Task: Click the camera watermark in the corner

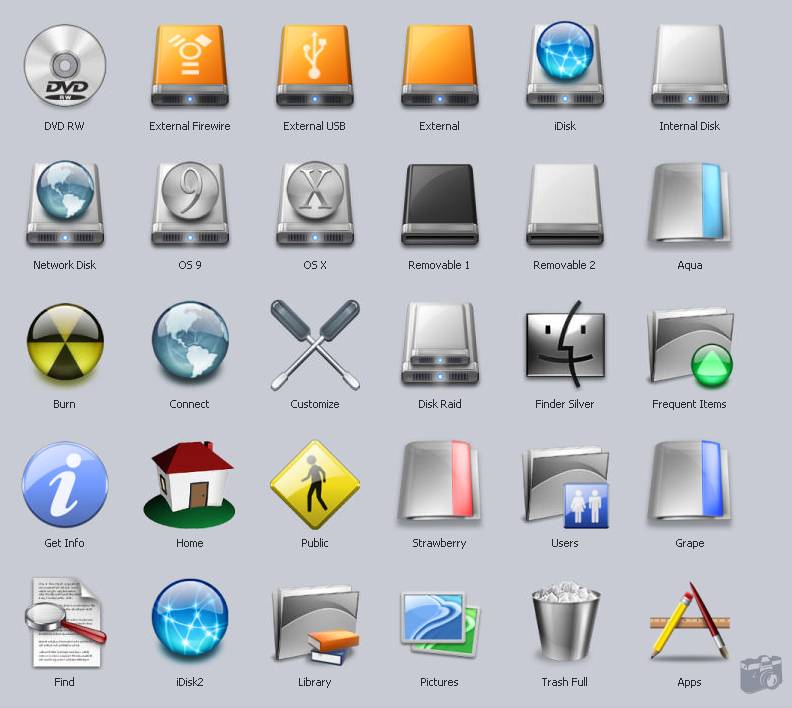Action: coord(760,674)
